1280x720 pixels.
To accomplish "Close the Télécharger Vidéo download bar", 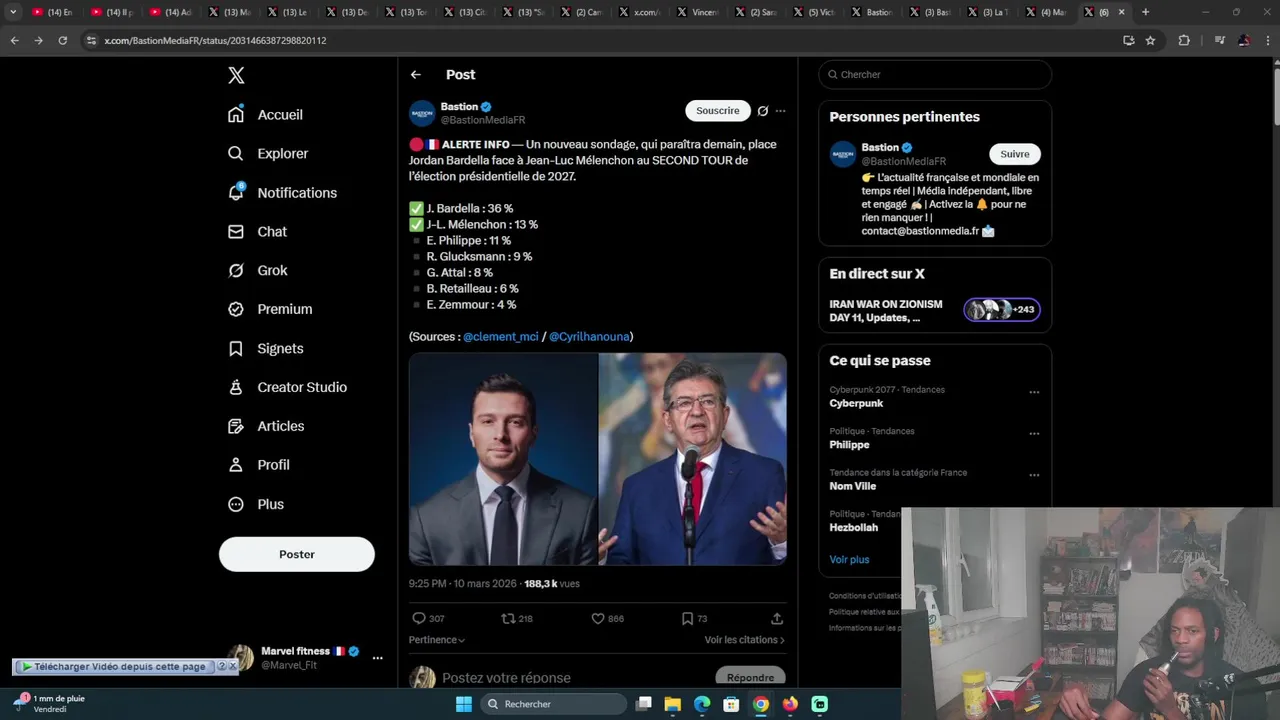I will 233,667.
